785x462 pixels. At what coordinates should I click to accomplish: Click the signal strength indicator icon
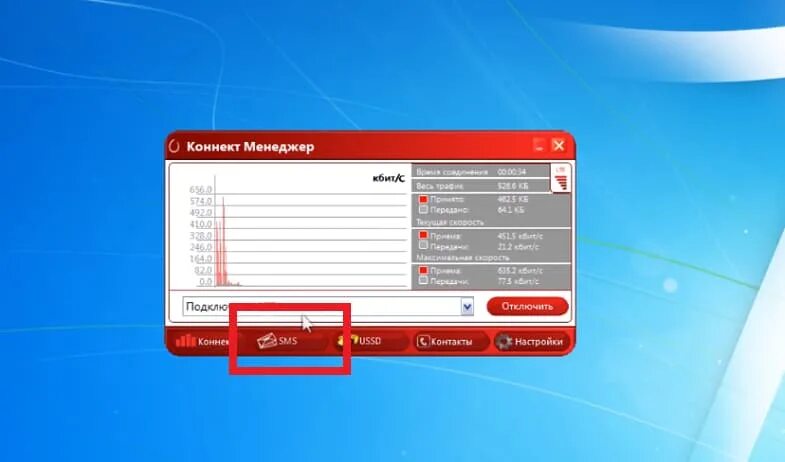pyautogui.click(x=561, y=179)
